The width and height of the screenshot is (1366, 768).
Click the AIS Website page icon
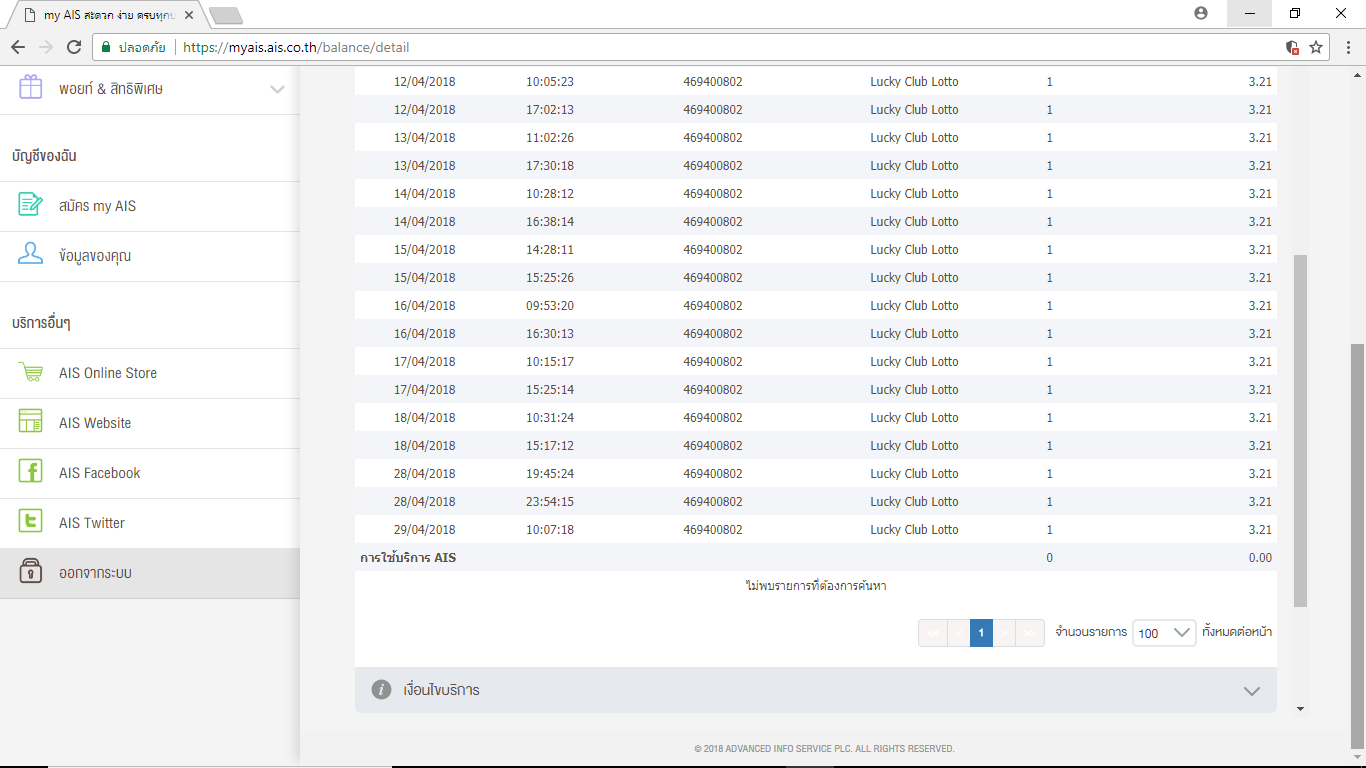click(31, 422)
